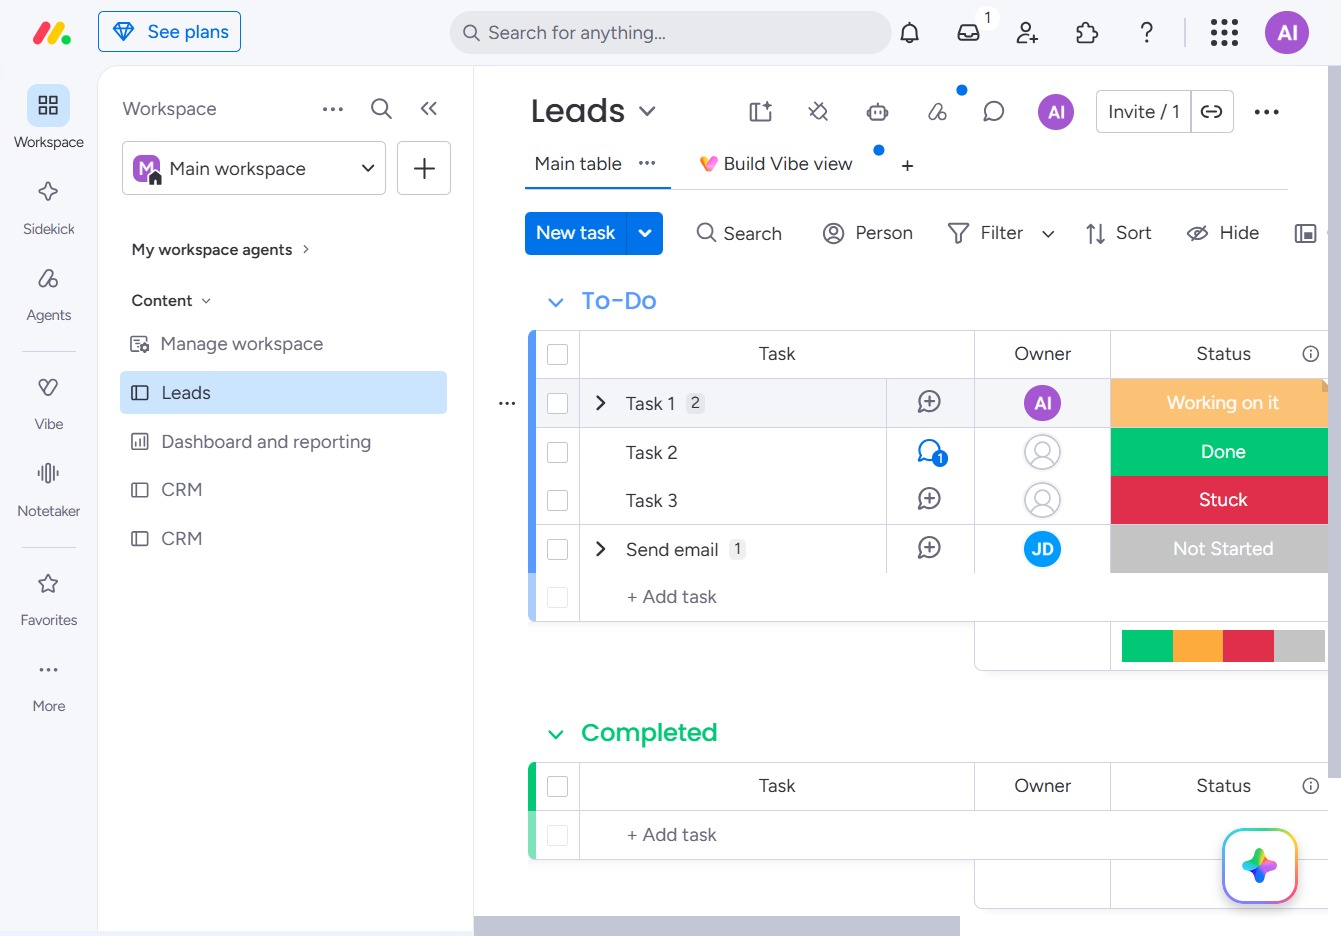Open Dashboard and reporting board
1341x936 pixels.
click(x=283, y=442)
